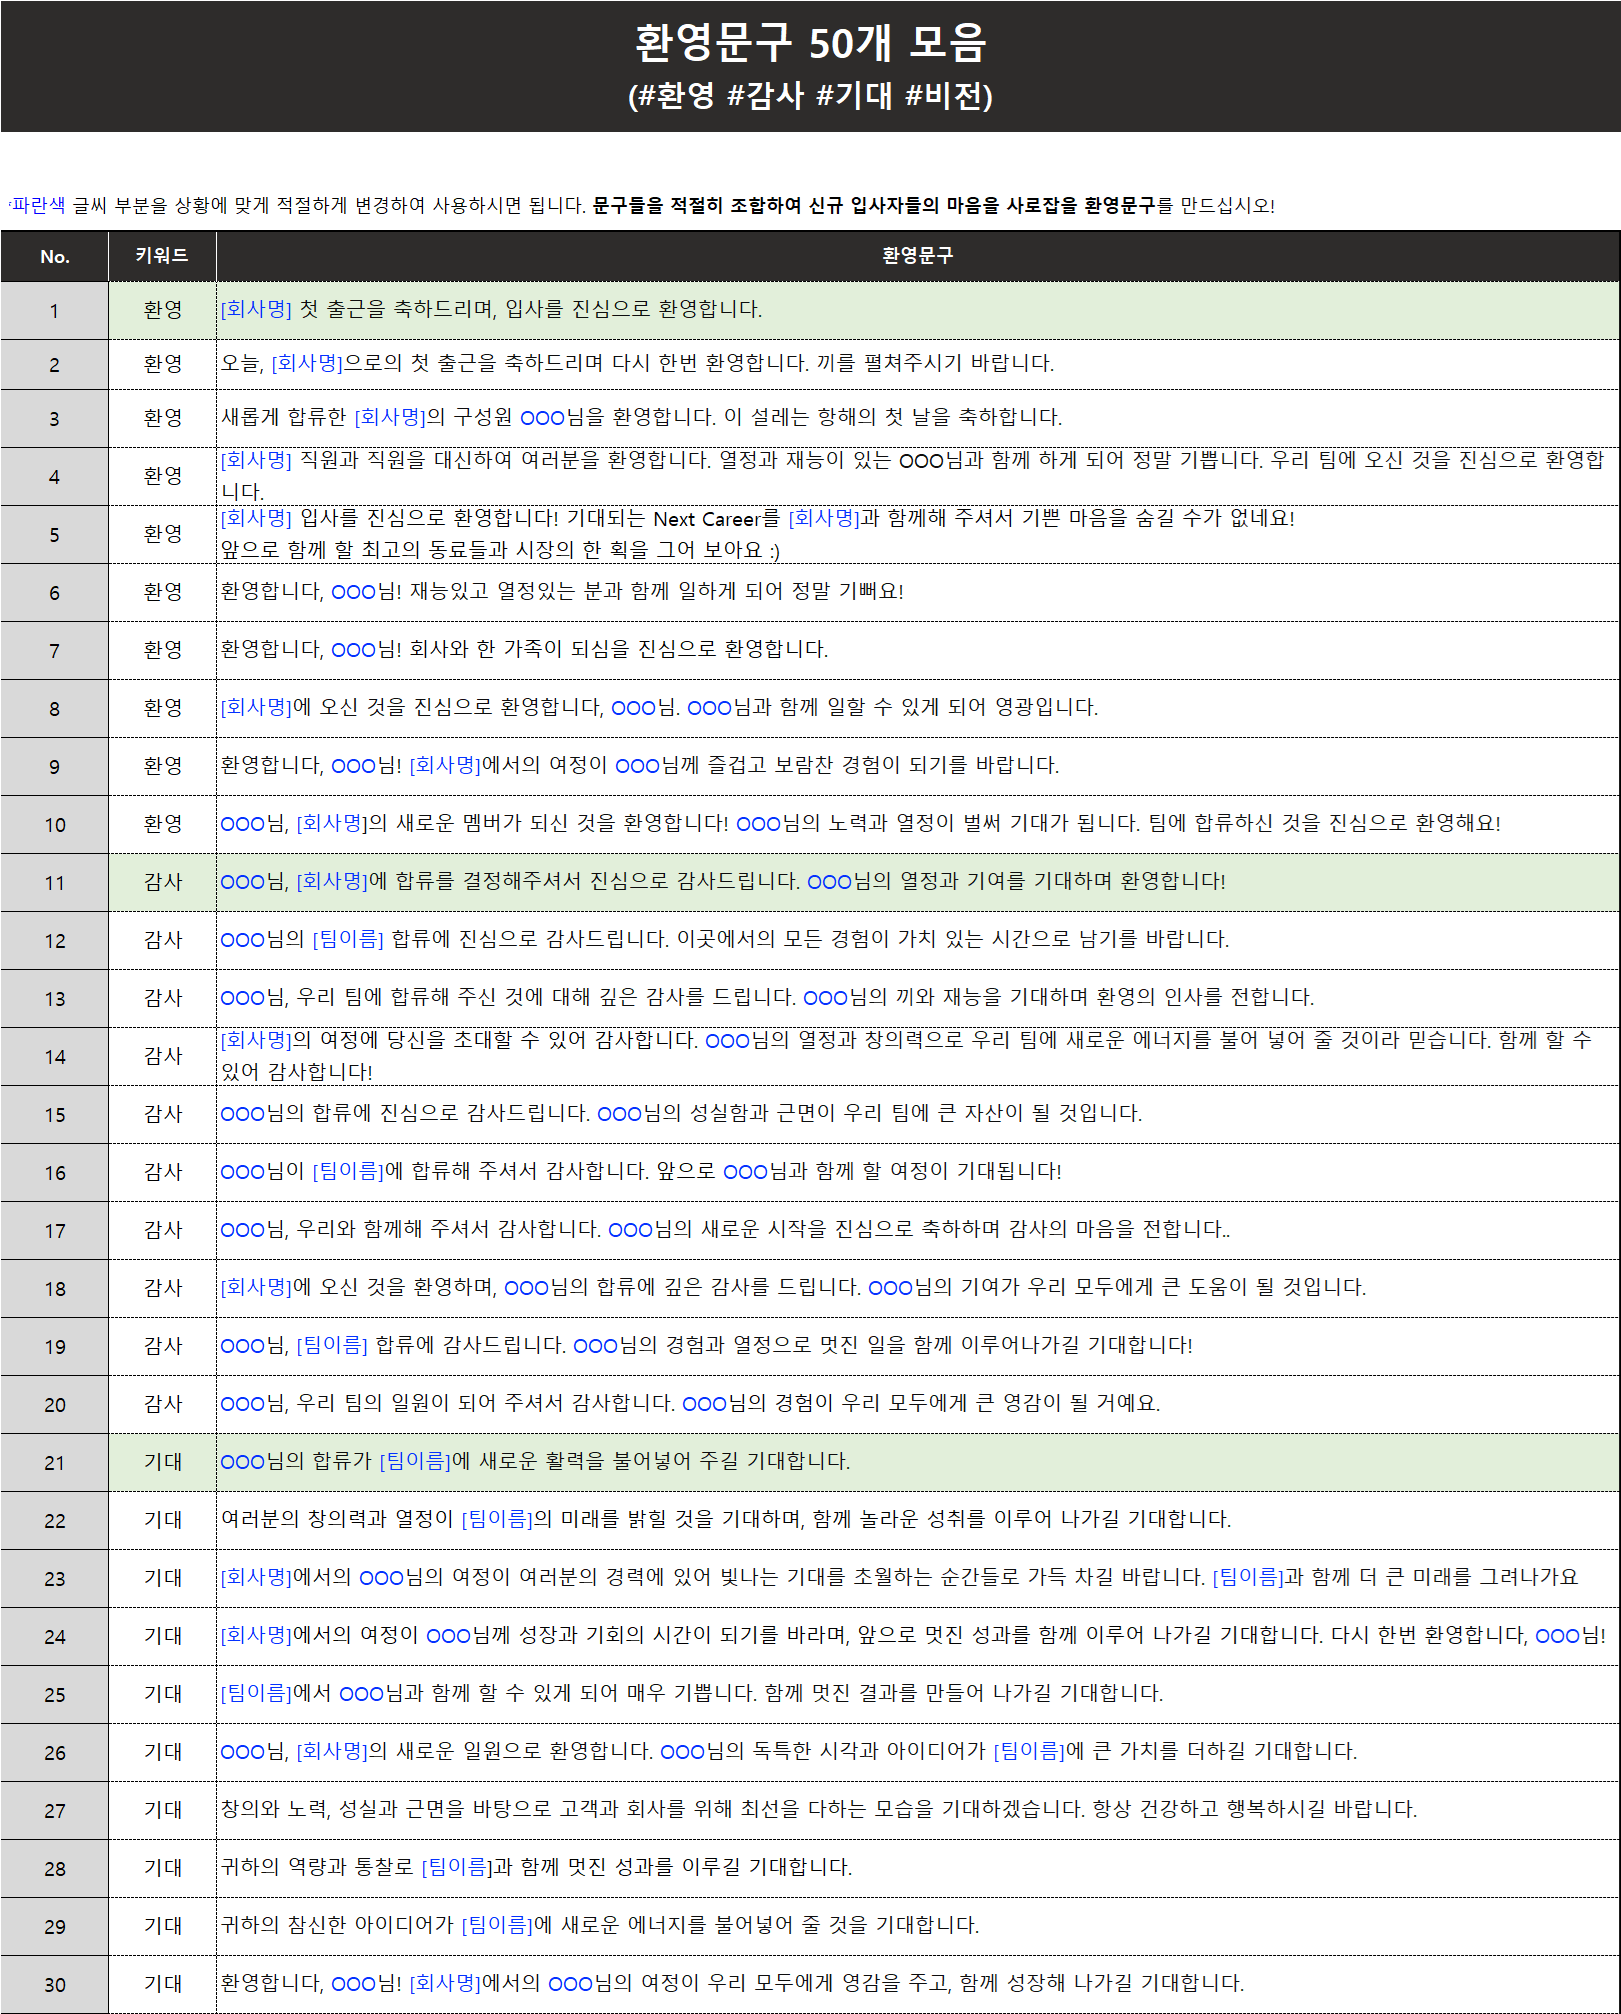
Task: Click the blue '[회사명]' text in row 1
Action: 256,310
